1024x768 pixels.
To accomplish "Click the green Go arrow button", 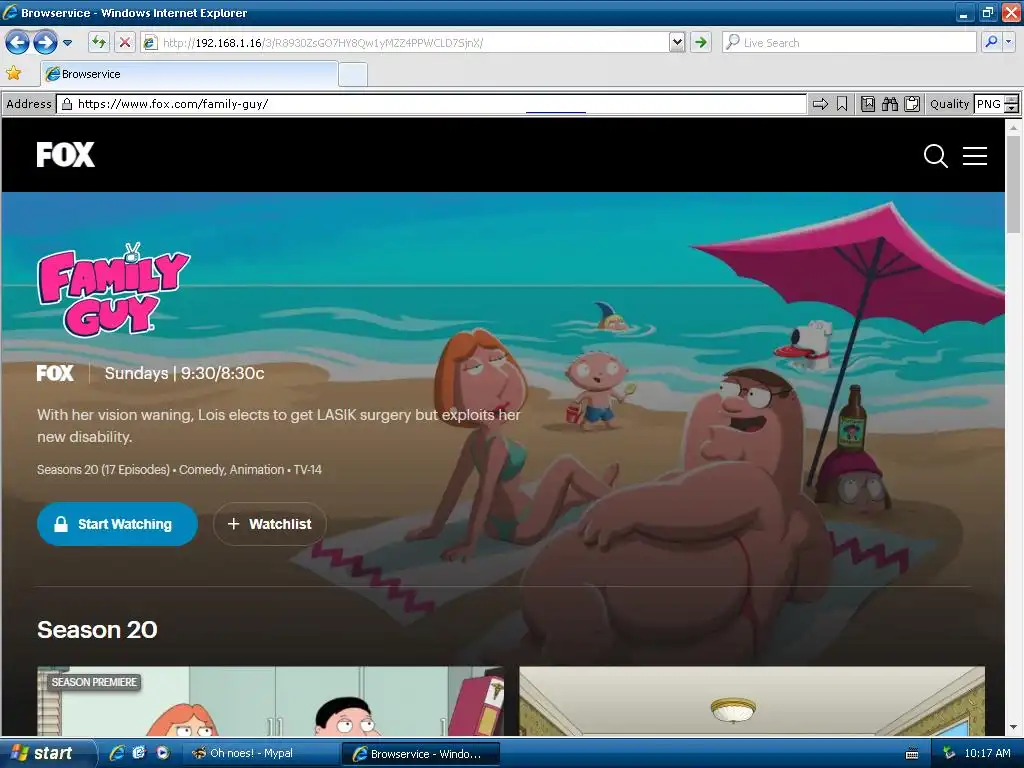I will coord(701,43).
